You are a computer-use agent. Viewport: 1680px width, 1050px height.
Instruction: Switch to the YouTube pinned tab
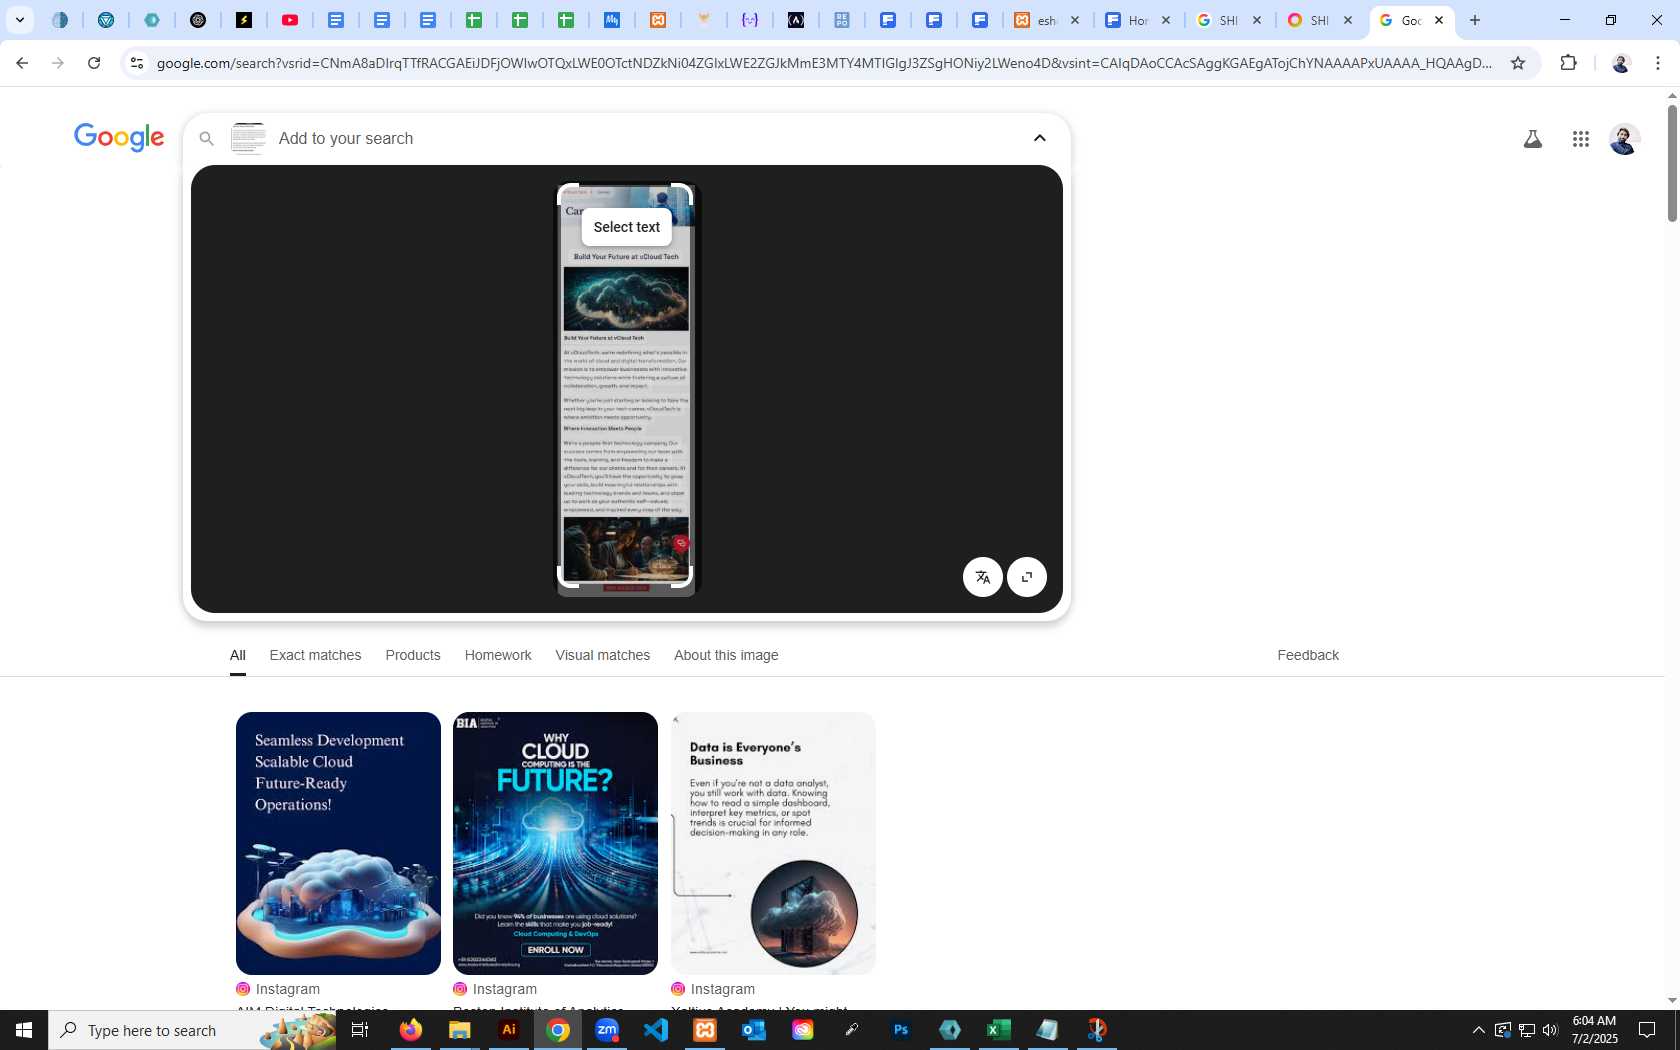point(290,20)
